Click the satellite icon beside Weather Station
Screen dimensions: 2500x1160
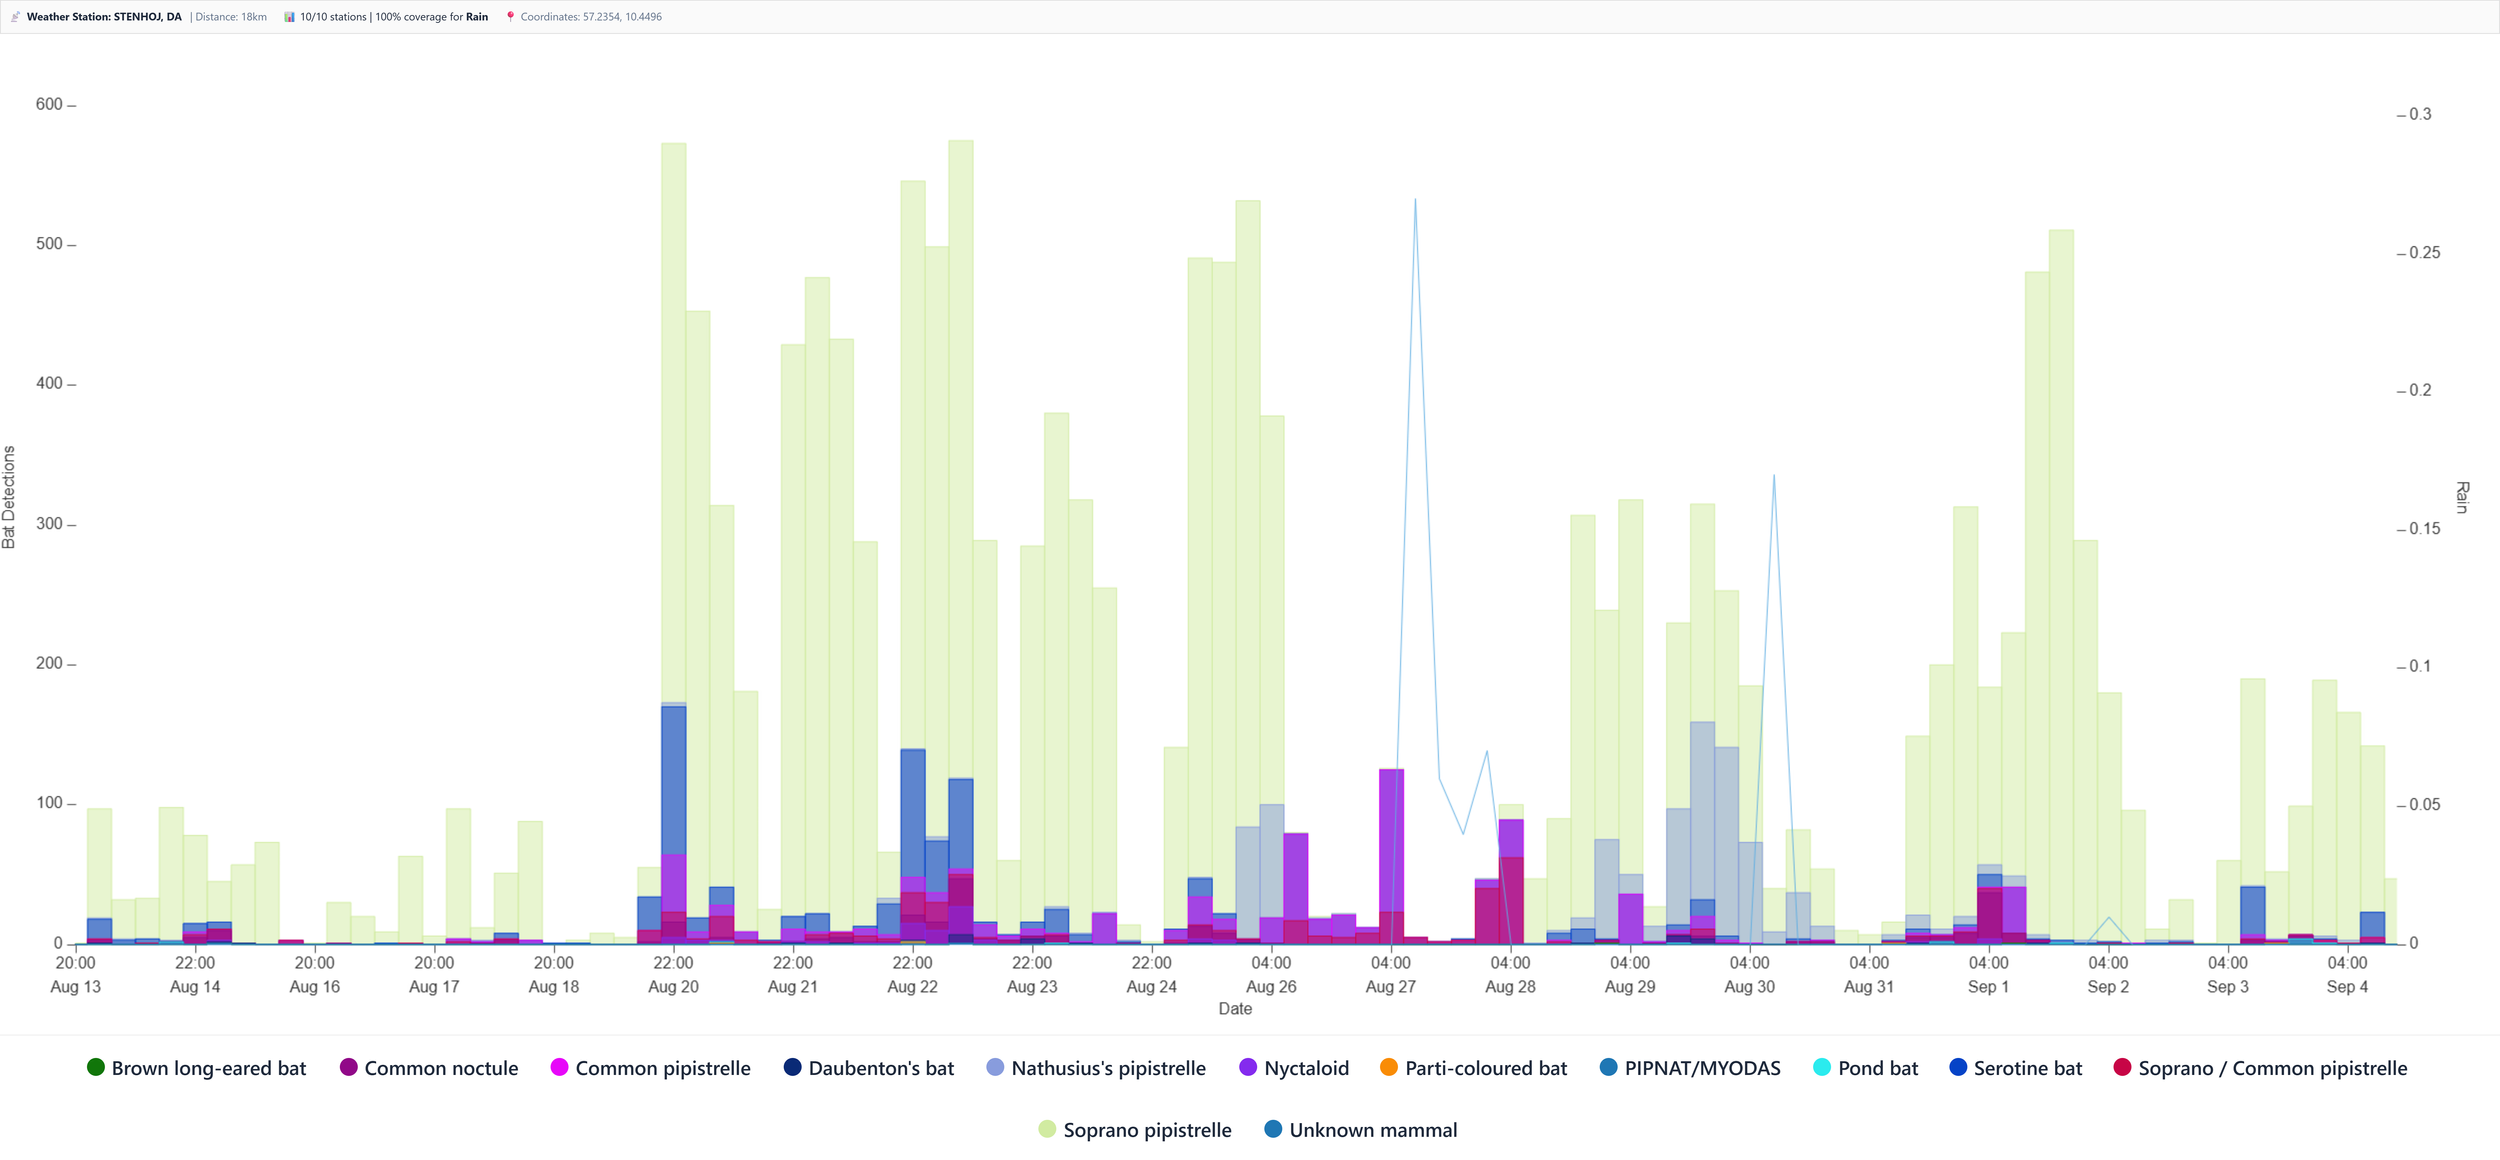tap(15, 17)
